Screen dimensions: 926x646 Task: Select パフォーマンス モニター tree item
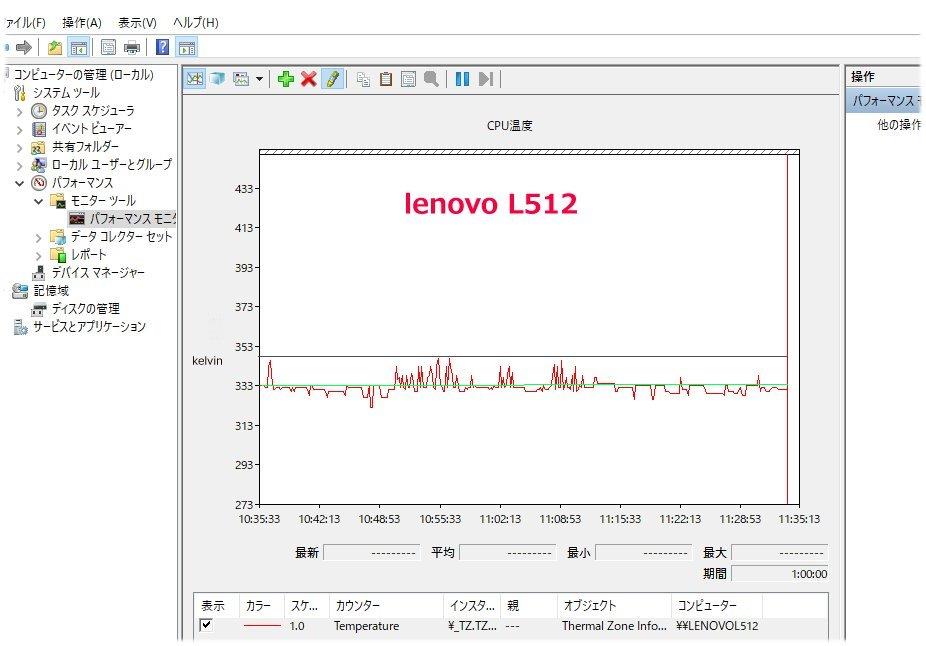[x=132, y=218]
